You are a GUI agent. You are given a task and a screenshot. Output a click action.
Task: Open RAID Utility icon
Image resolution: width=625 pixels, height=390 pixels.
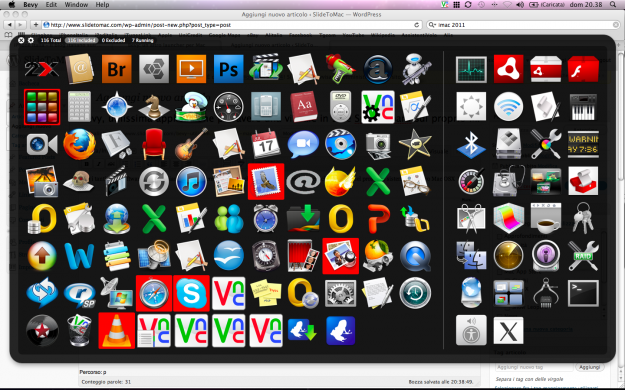(x=583, y=256)
